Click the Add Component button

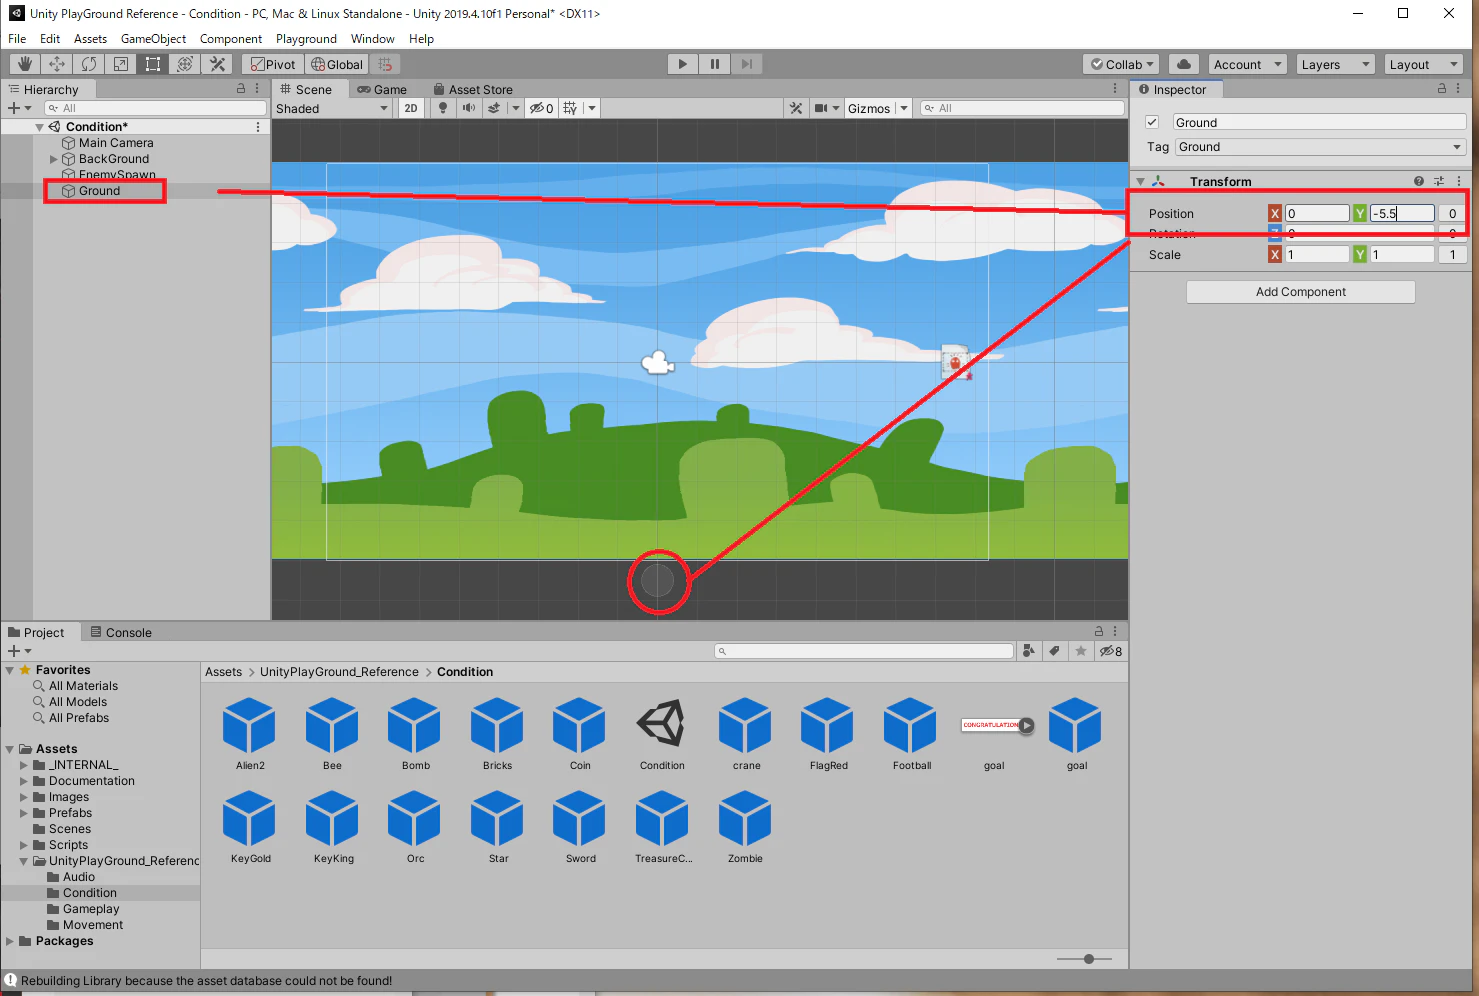click(1300, 292)
